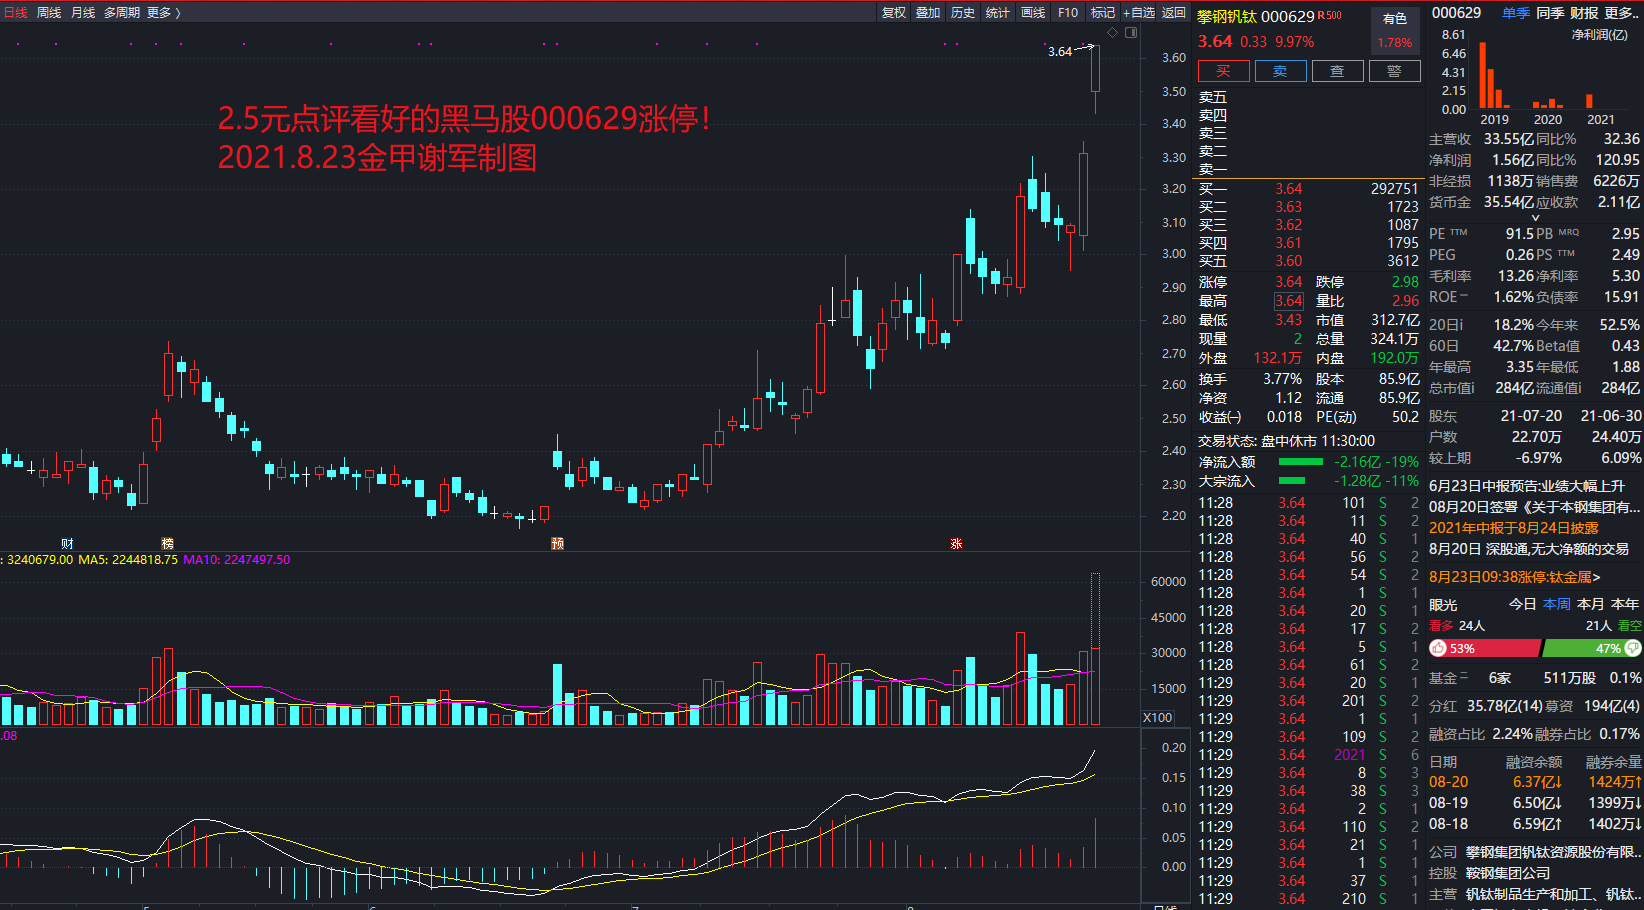Click the 08-18 margin data row
Image resolution: width=1644 pixels, height=910 pixels.
click(1535, 824)
